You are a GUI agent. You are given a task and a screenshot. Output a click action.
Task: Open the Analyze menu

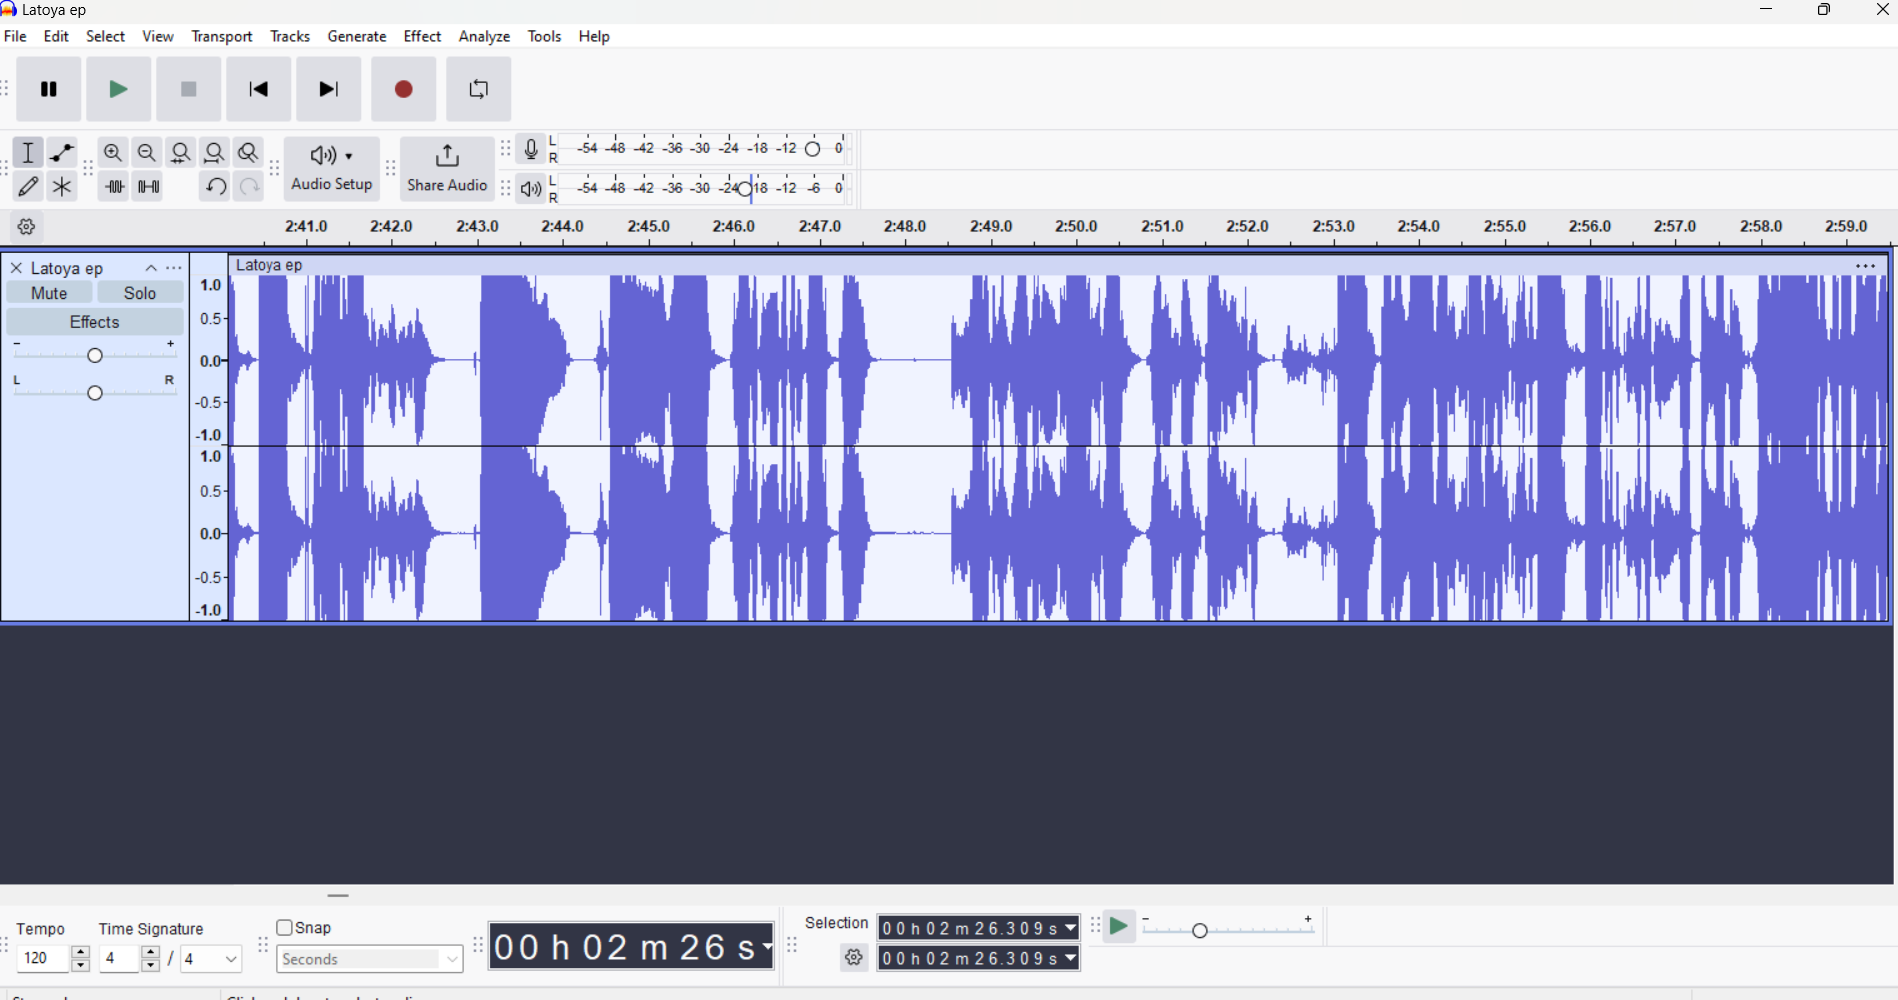(x=484, y=37)
